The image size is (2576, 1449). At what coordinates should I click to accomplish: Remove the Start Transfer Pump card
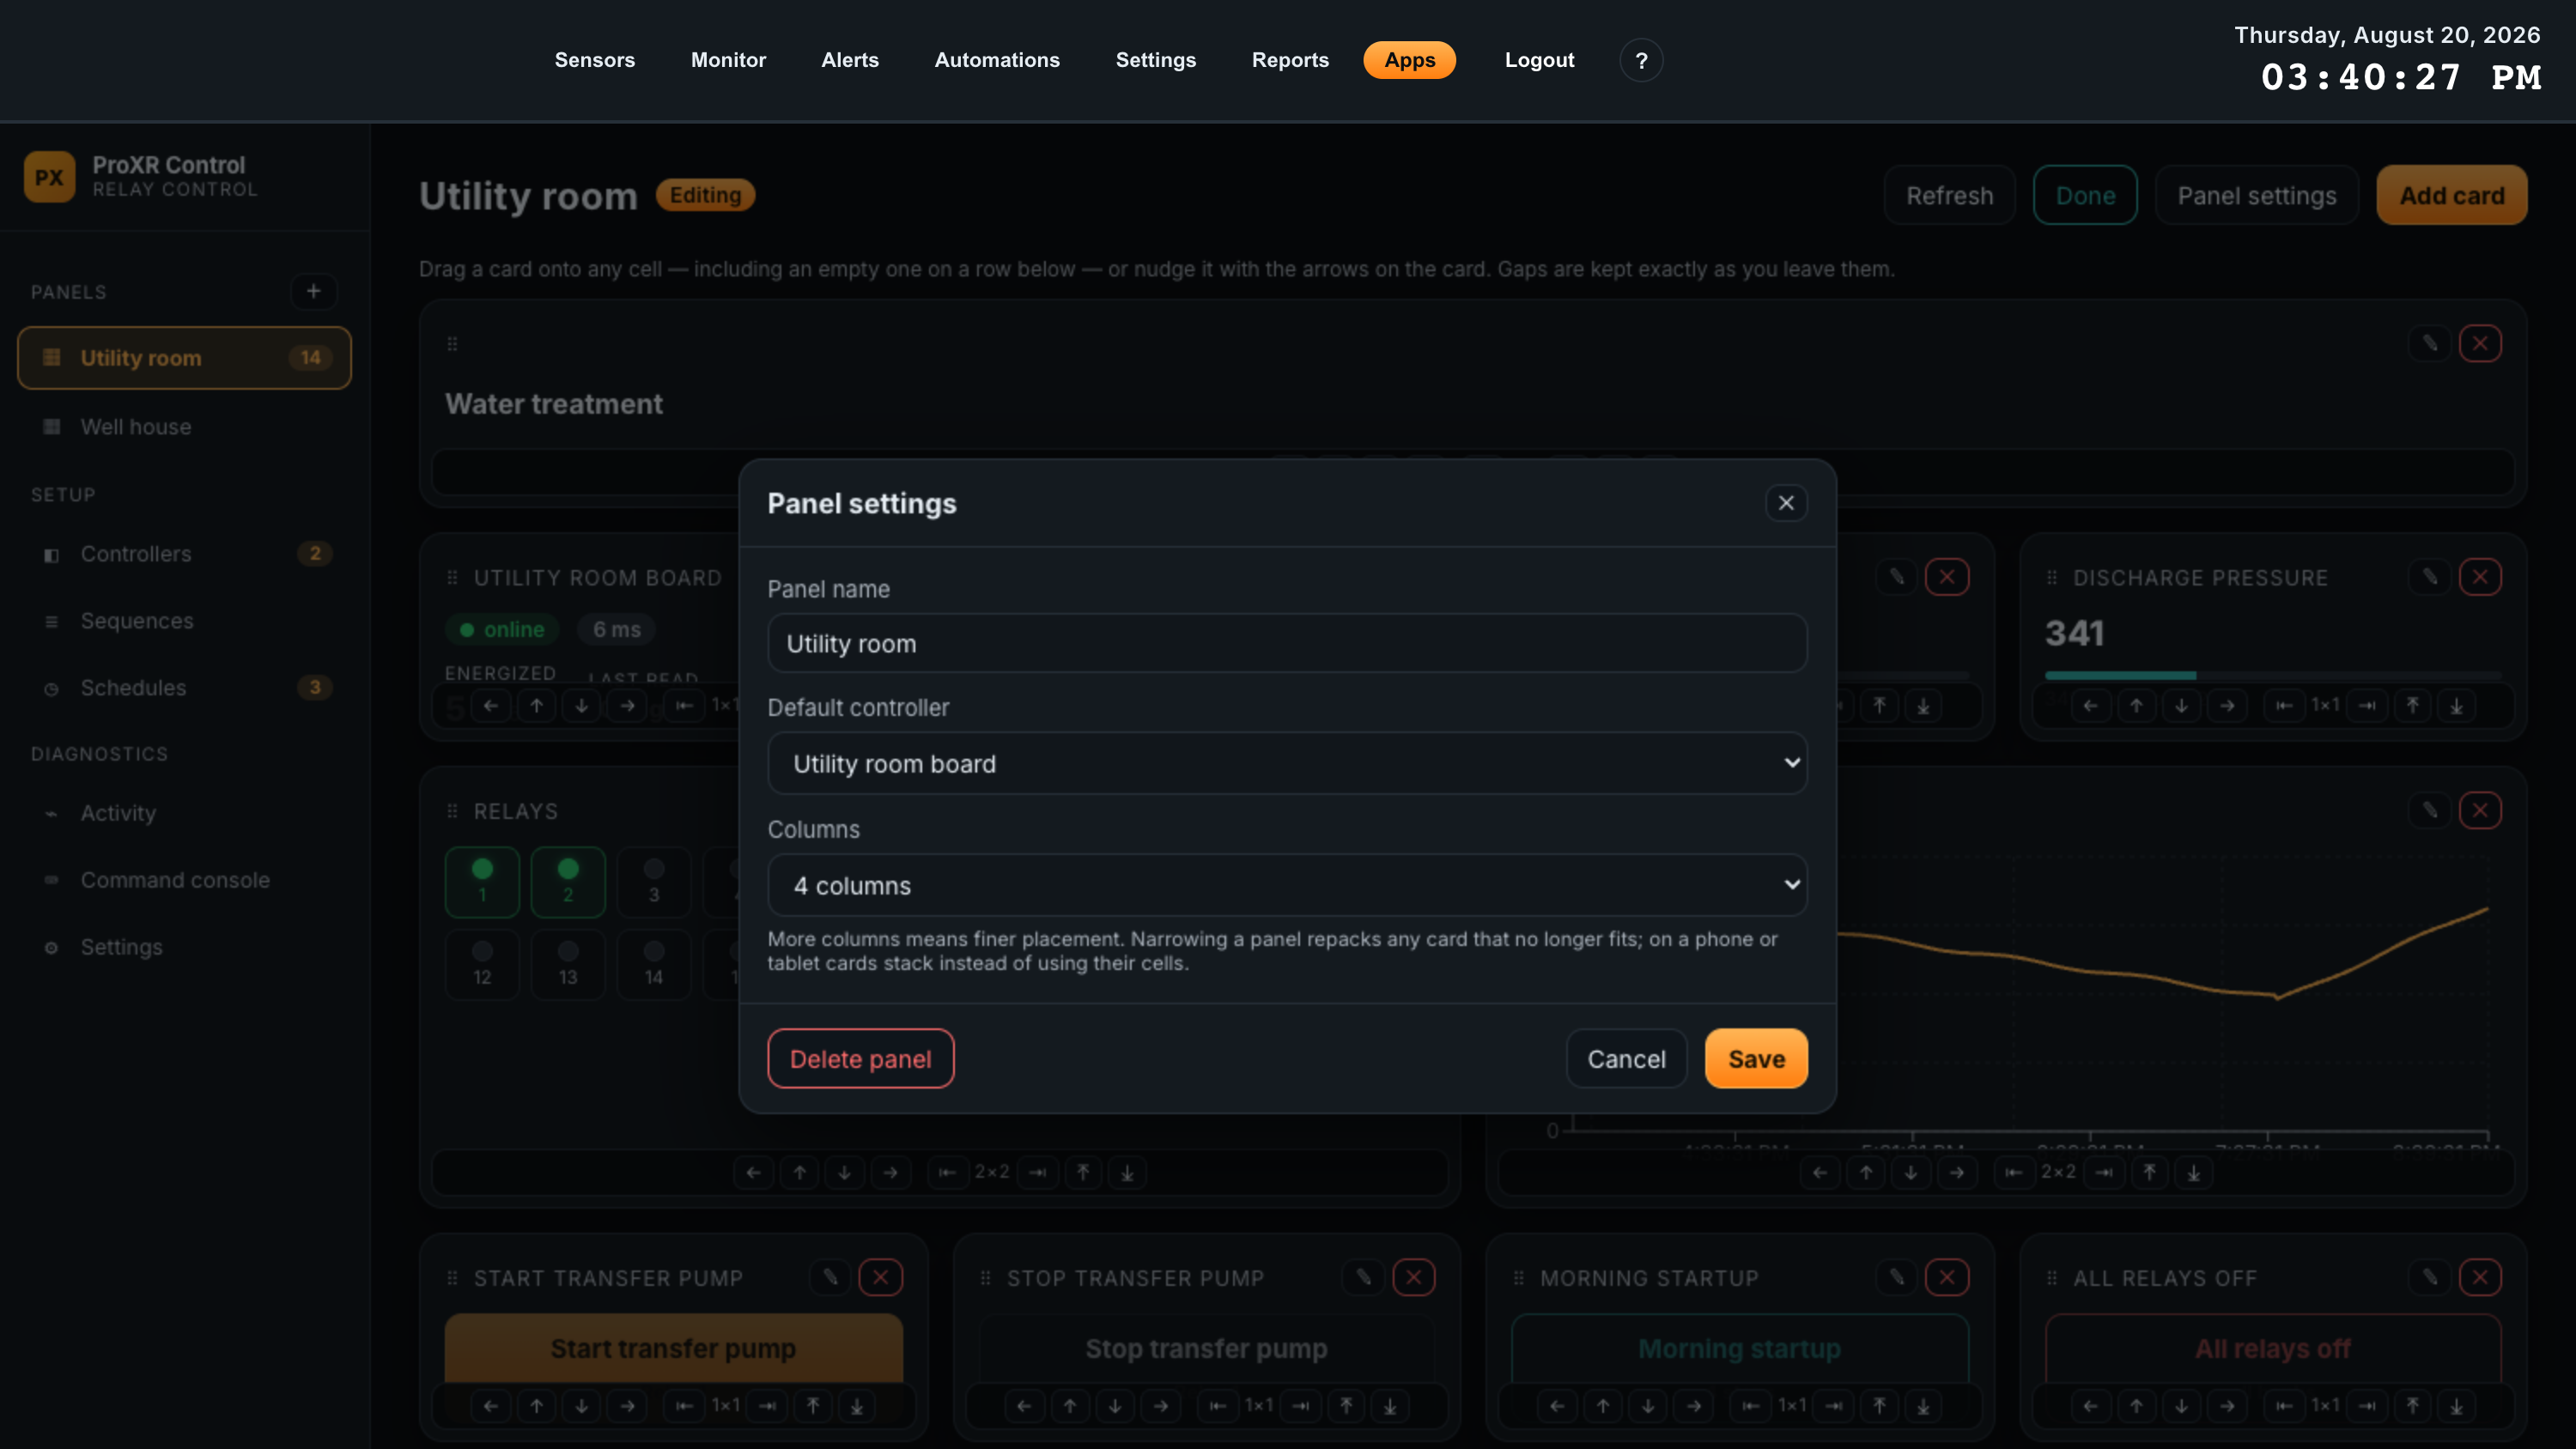click(880, 1277)
